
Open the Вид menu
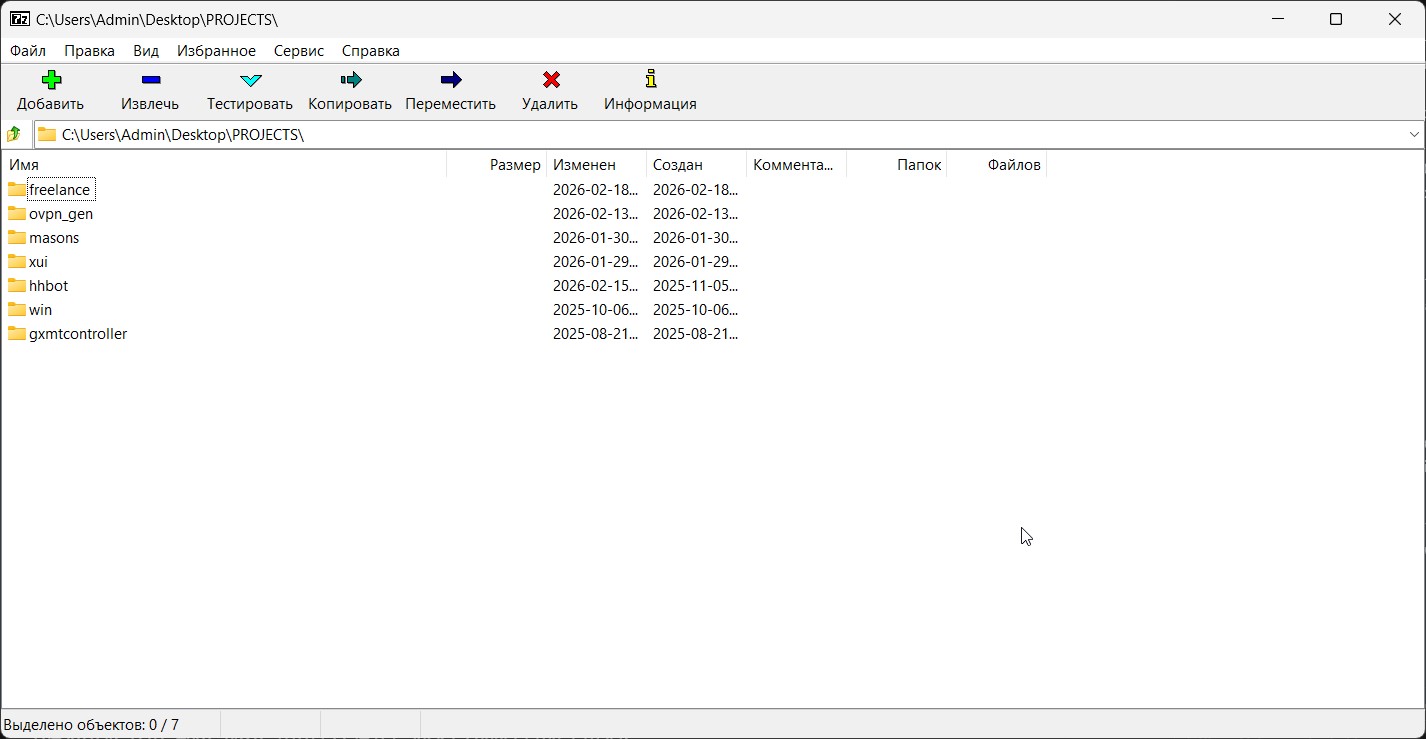click(x=145, y=50)
